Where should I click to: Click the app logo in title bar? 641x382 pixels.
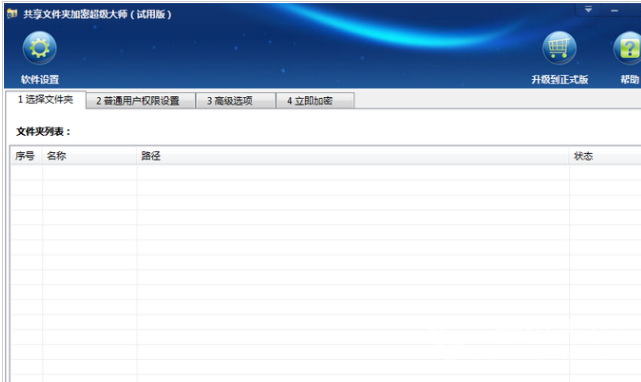tap(12, 14)
